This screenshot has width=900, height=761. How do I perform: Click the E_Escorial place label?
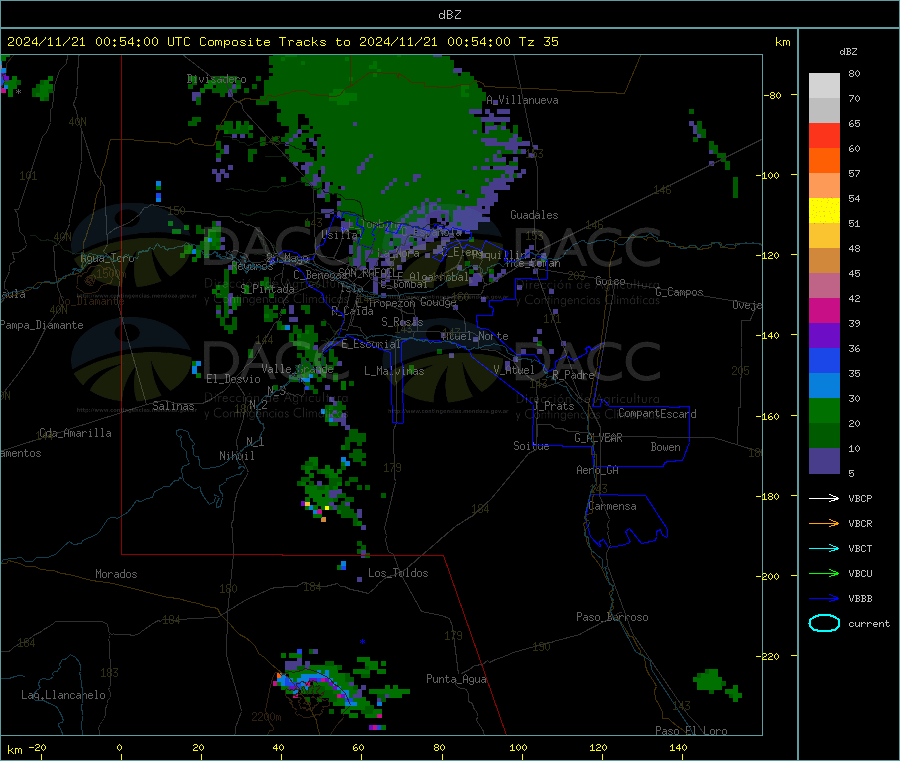click(x=371, y=344)
